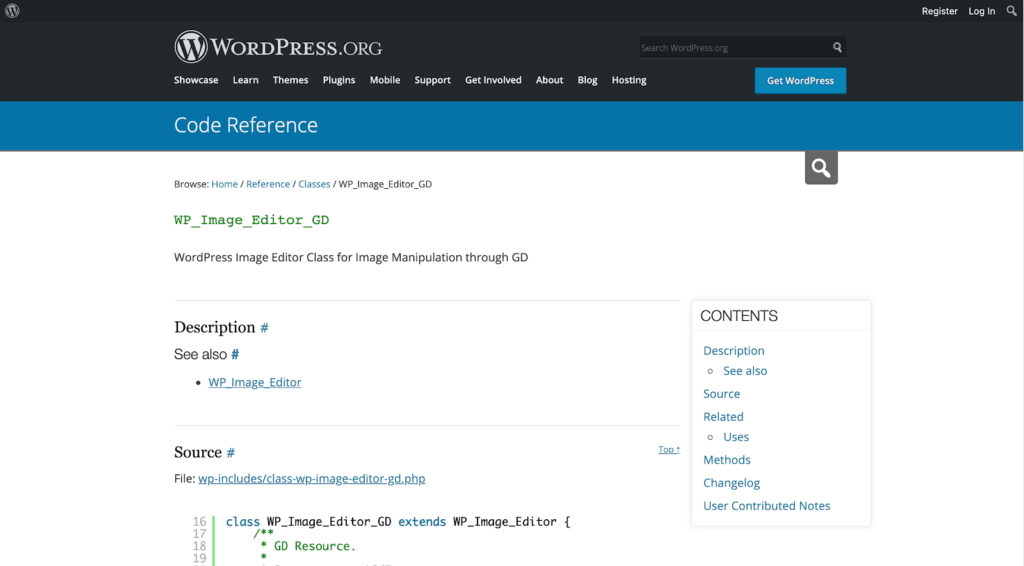The height and width of the screenshot is (566, 1024).
Task: Open the Classes breadcrumb link
Action: (x=314, y=184)
